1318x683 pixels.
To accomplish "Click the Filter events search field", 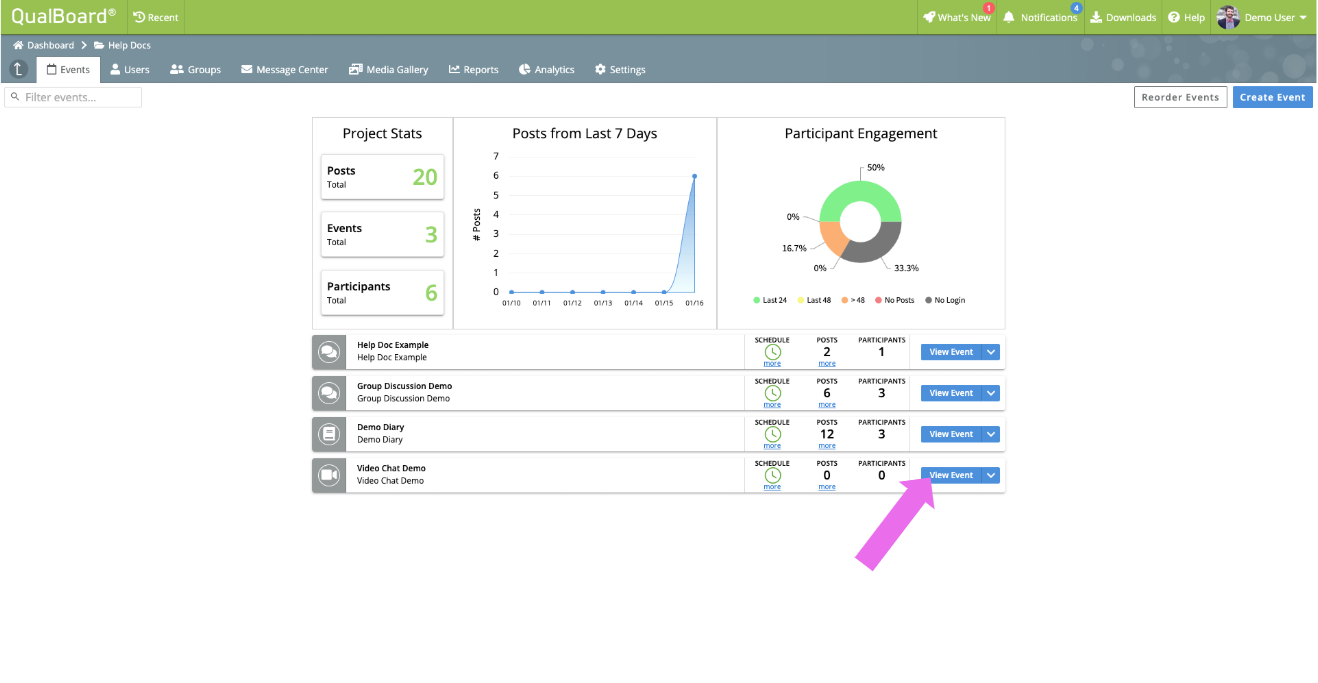I will (73, 97).
